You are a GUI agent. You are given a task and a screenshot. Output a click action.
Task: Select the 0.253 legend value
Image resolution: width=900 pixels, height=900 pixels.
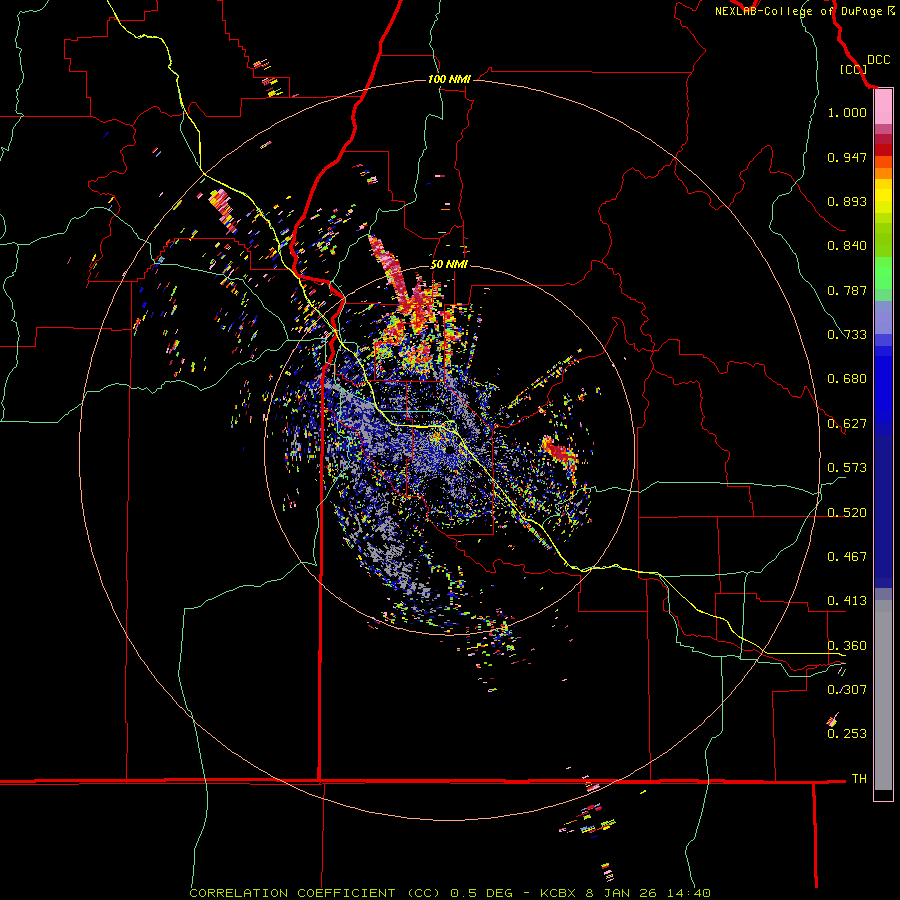click(x=847, y=734)
